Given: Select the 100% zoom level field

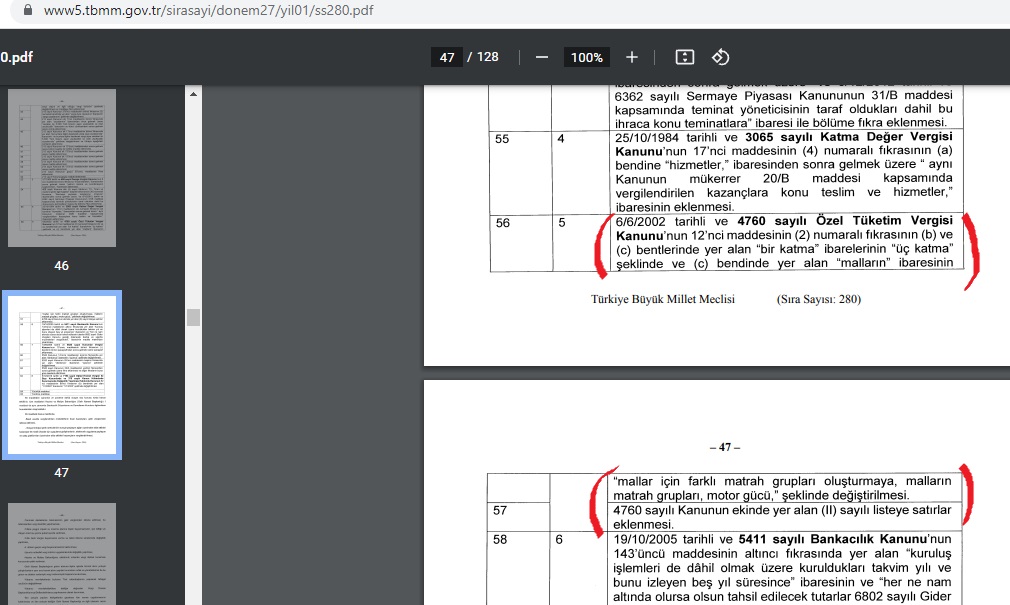Looking at the screenshot, I should [586, 57].
